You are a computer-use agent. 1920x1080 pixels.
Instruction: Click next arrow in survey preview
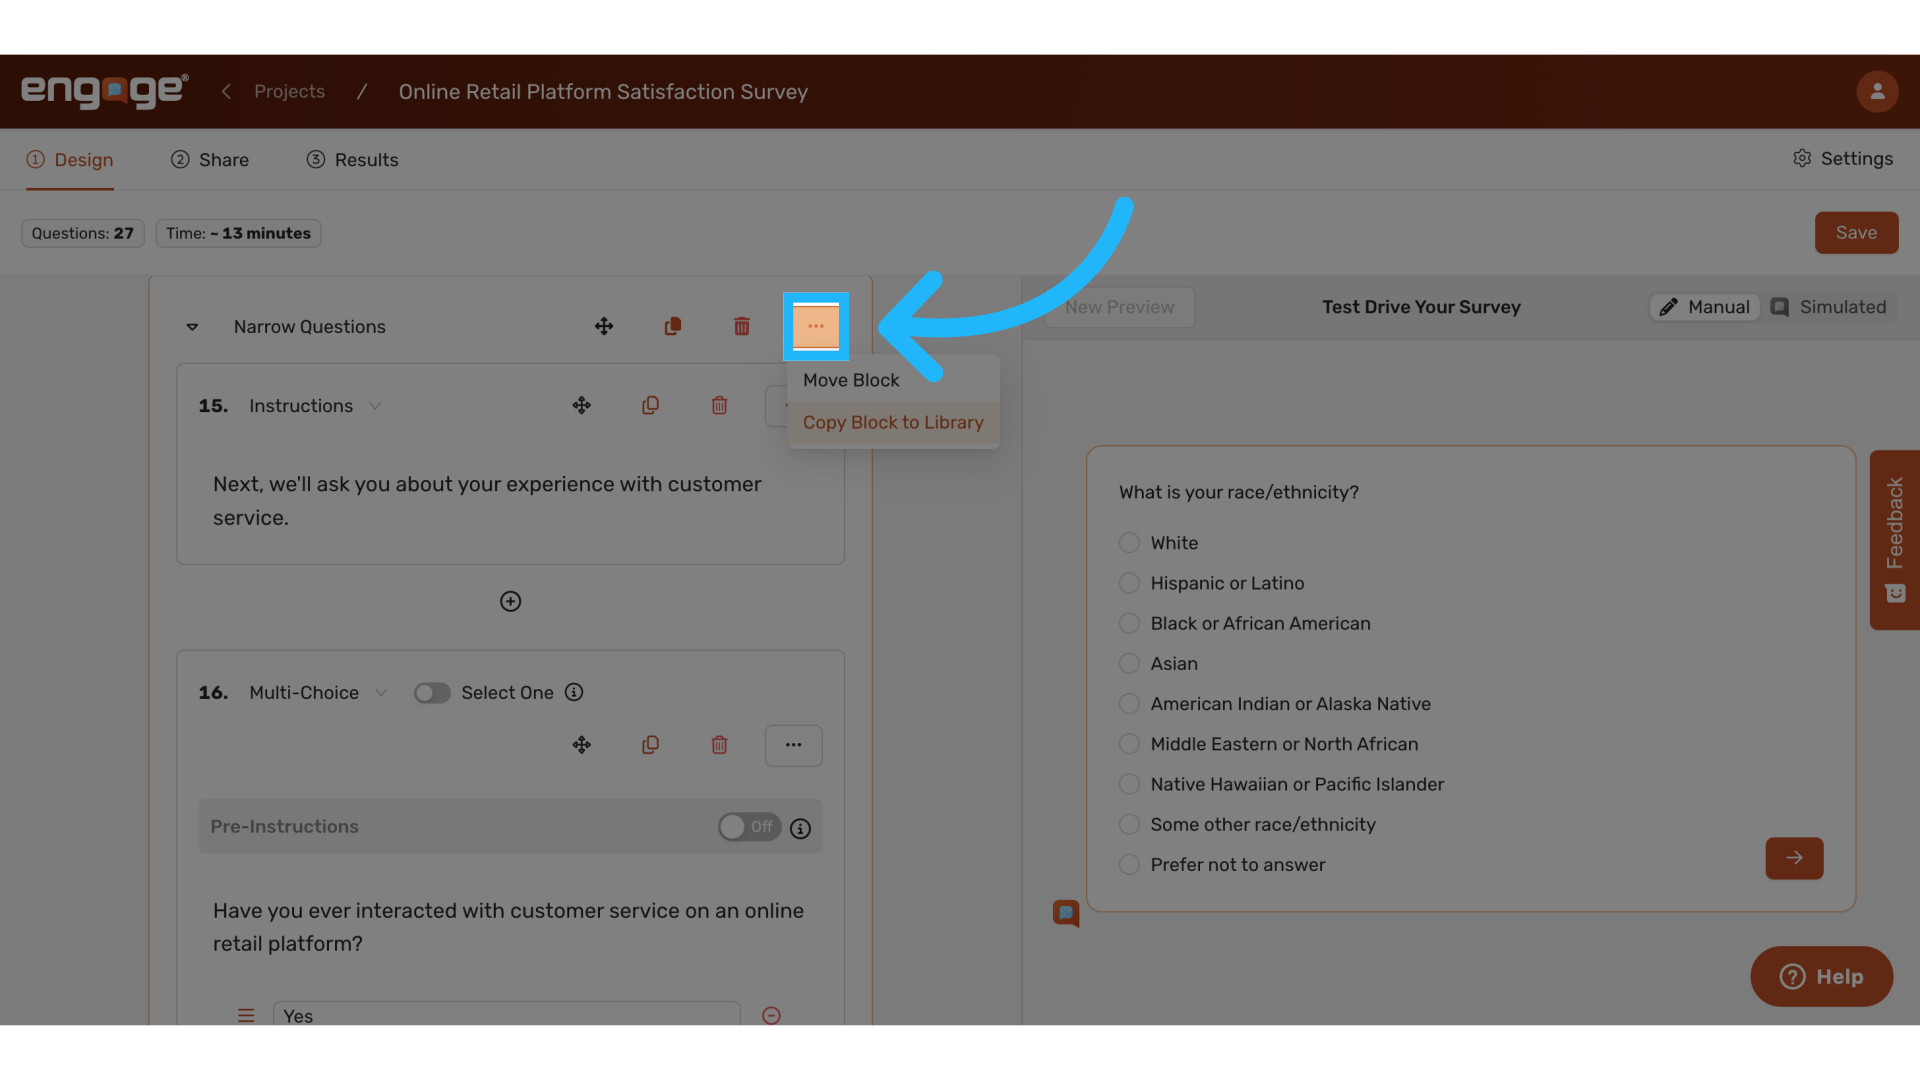(x=1794, y=858)
